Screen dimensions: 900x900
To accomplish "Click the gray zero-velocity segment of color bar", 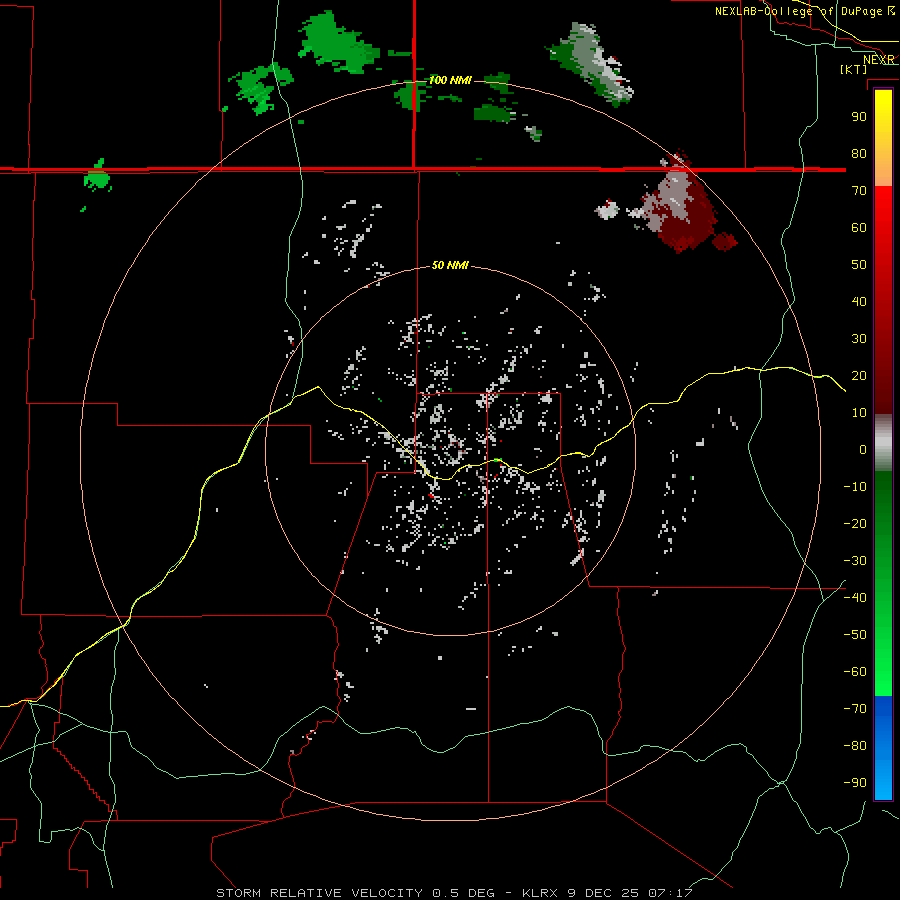I will (883, 443).
